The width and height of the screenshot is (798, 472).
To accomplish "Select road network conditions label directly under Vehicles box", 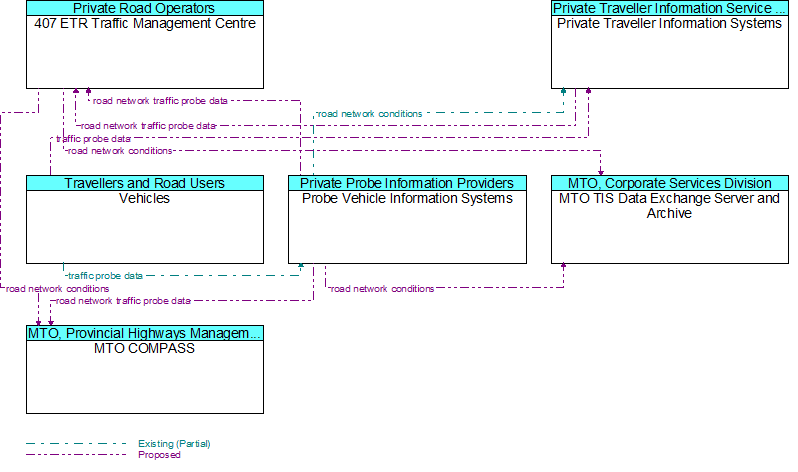I will [x=58, y=289].
